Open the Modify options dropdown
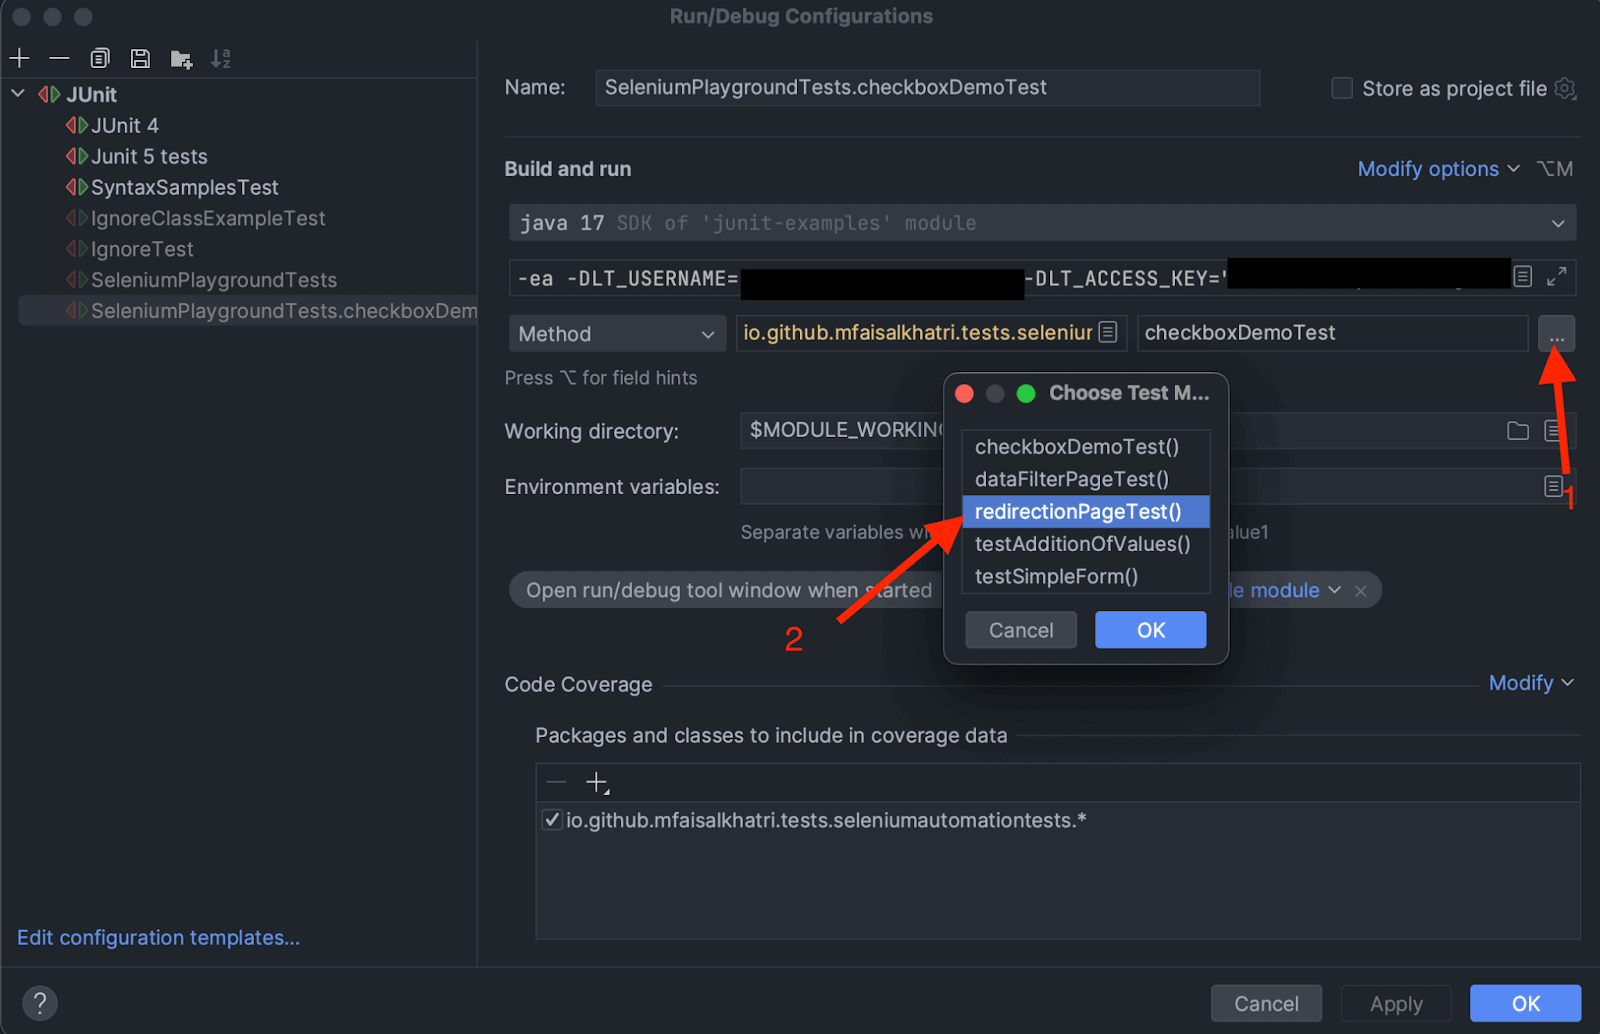The image size is (1600, 1034). pos(1437,169)
